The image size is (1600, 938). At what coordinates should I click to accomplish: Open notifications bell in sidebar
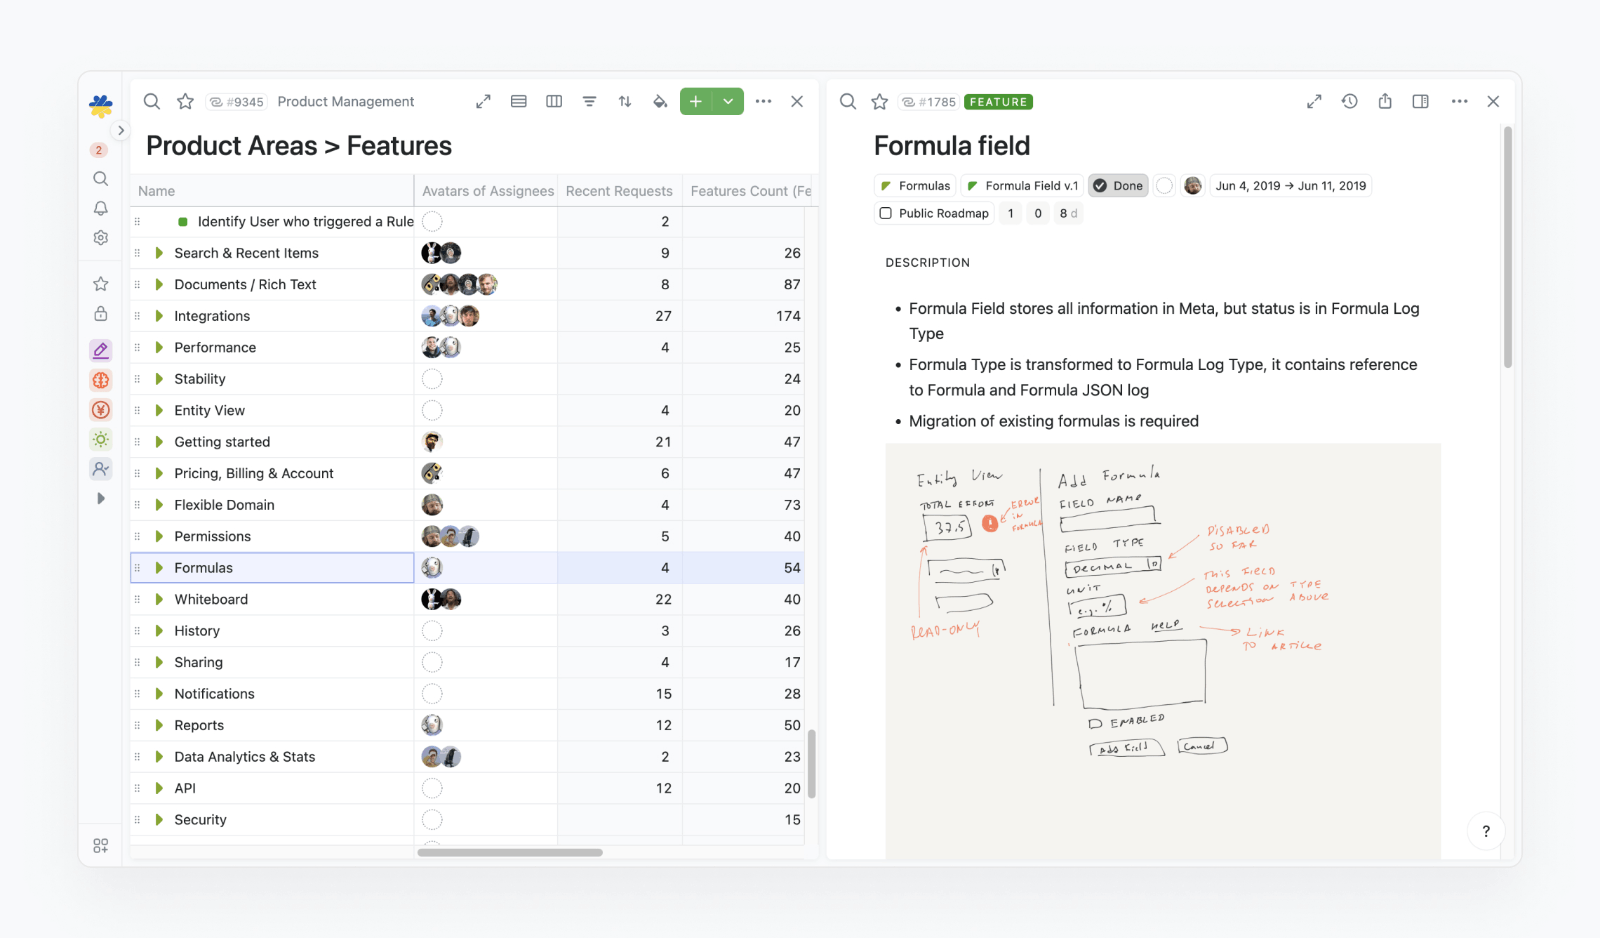pos(101,208)
